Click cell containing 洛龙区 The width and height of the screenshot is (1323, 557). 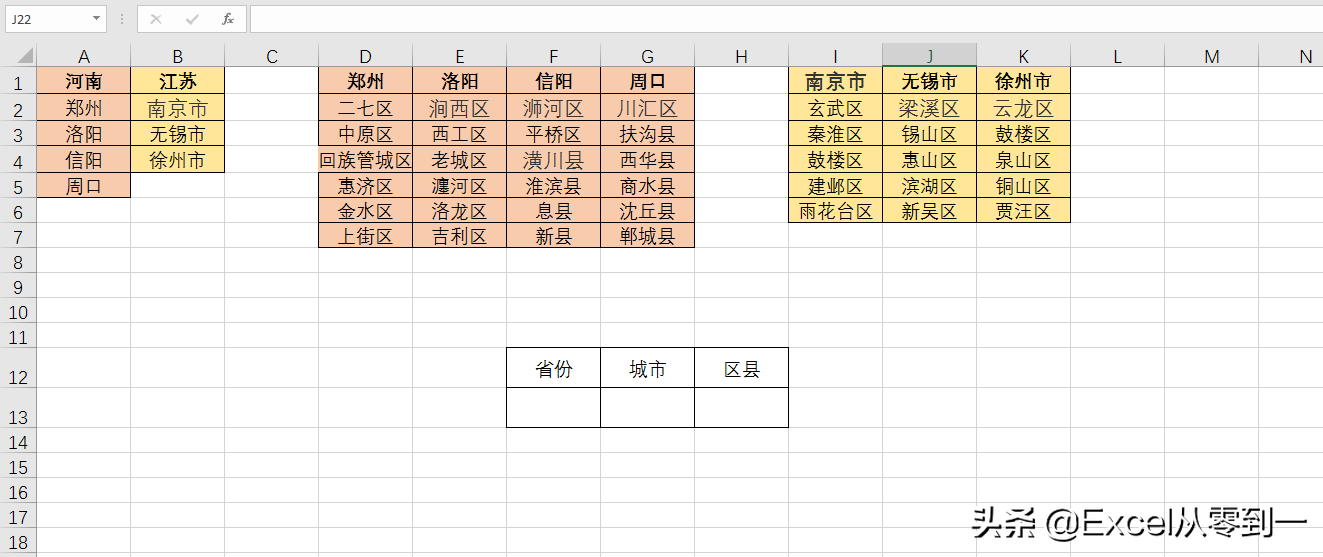click(459, 210)
